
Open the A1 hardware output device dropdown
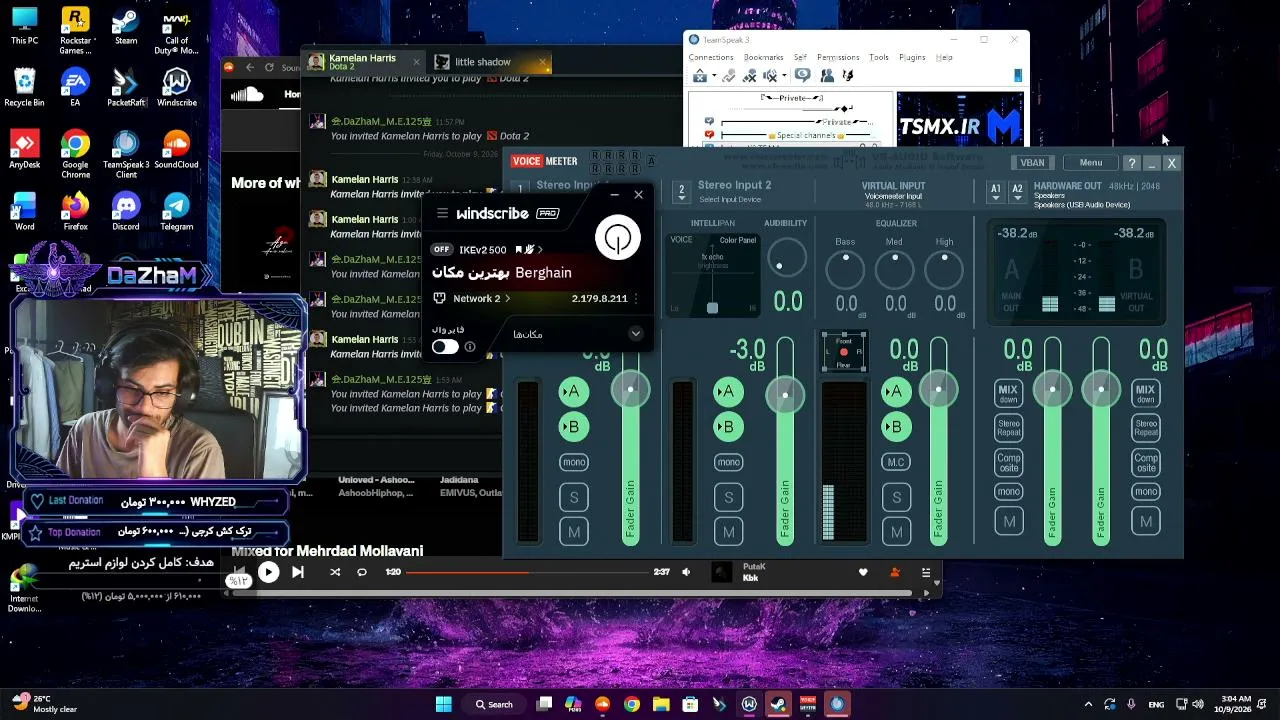pyautogui.click(x=995, y=192)
